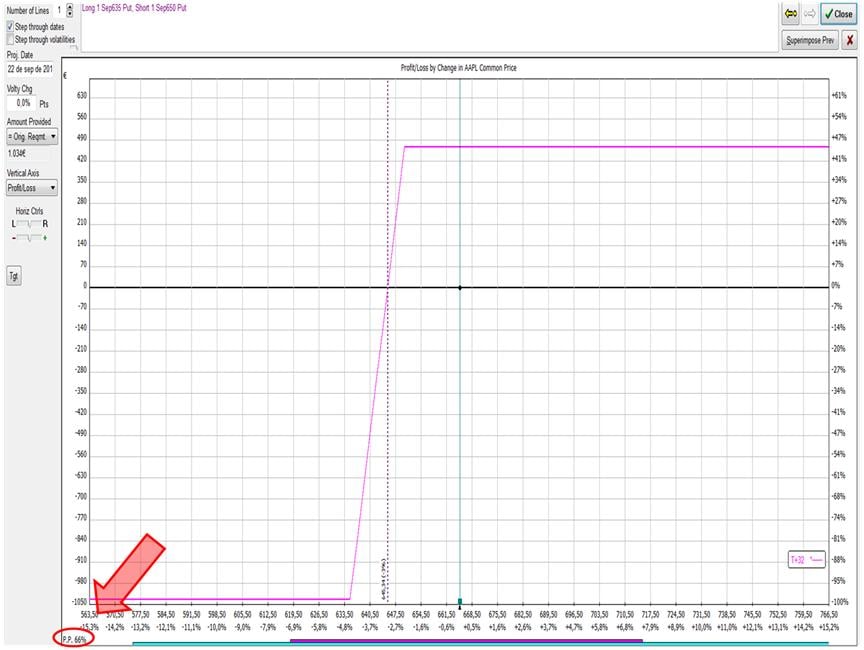Click the -100% right axis label

839,602
